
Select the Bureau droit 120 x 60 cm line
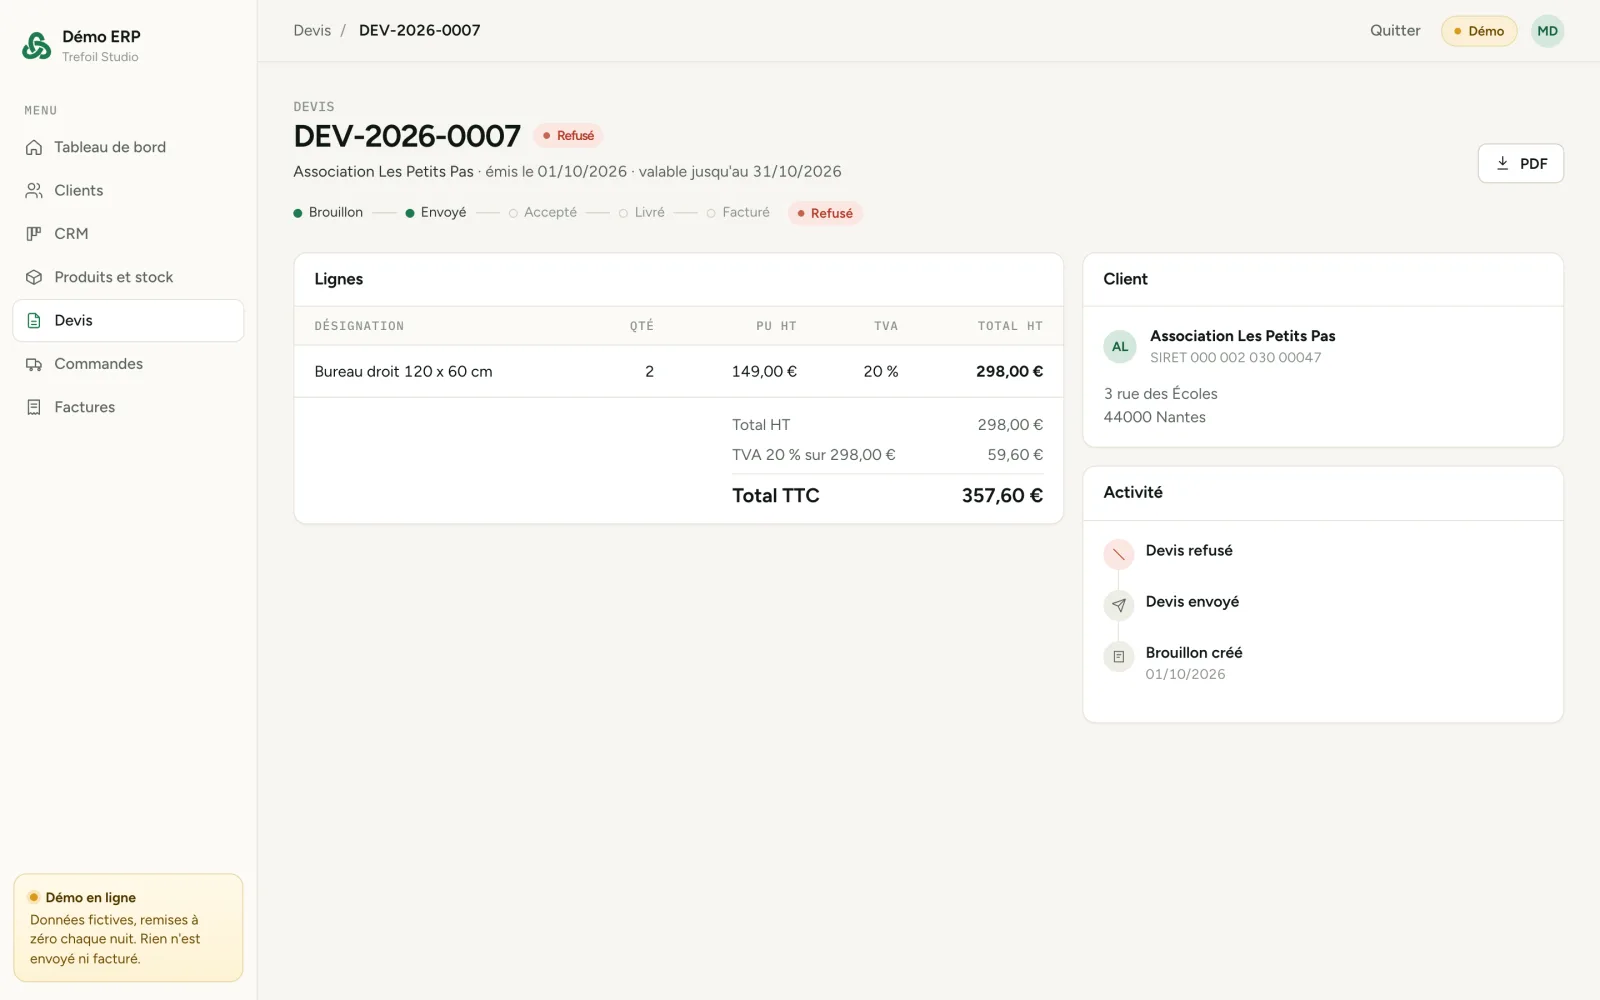[x=678, y=371]
